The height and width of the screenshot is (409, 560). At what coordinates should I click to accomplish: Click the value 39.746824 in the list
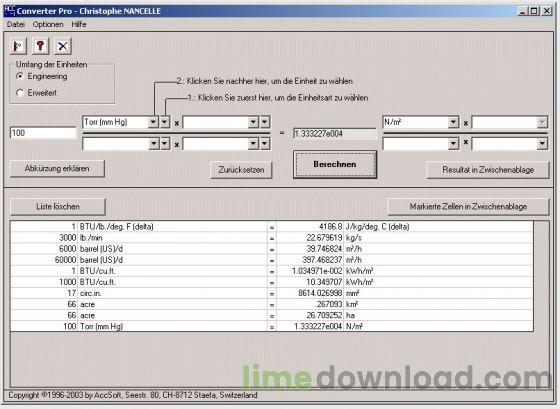click(310, 249)
